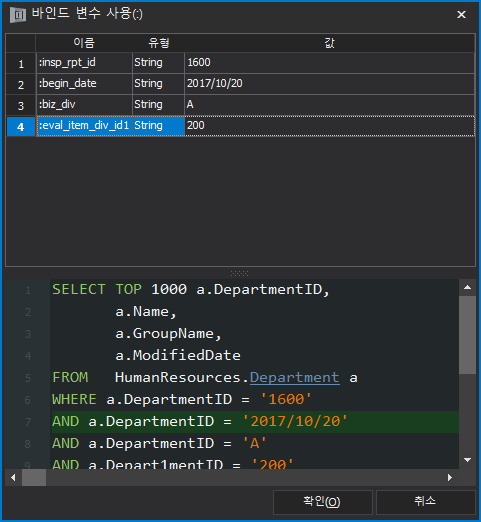The image size is (481, 522).
Task: Click the horizontal scroll left arrow
Action: (13, 478)
